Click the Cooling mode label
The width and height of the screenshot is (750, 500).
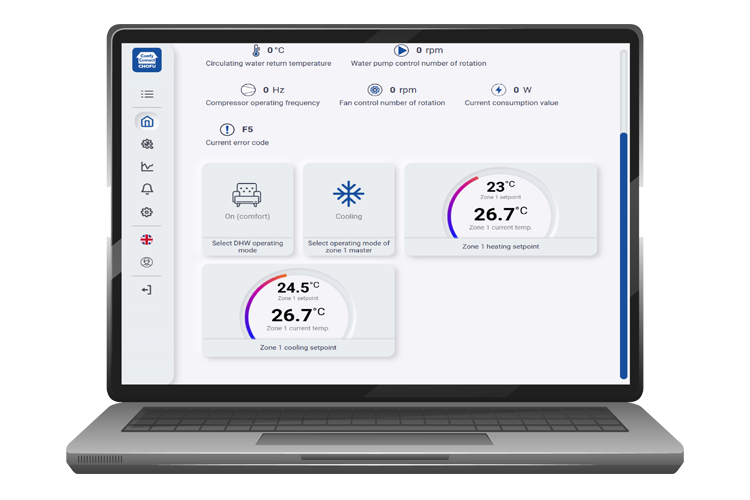point(349,217)
